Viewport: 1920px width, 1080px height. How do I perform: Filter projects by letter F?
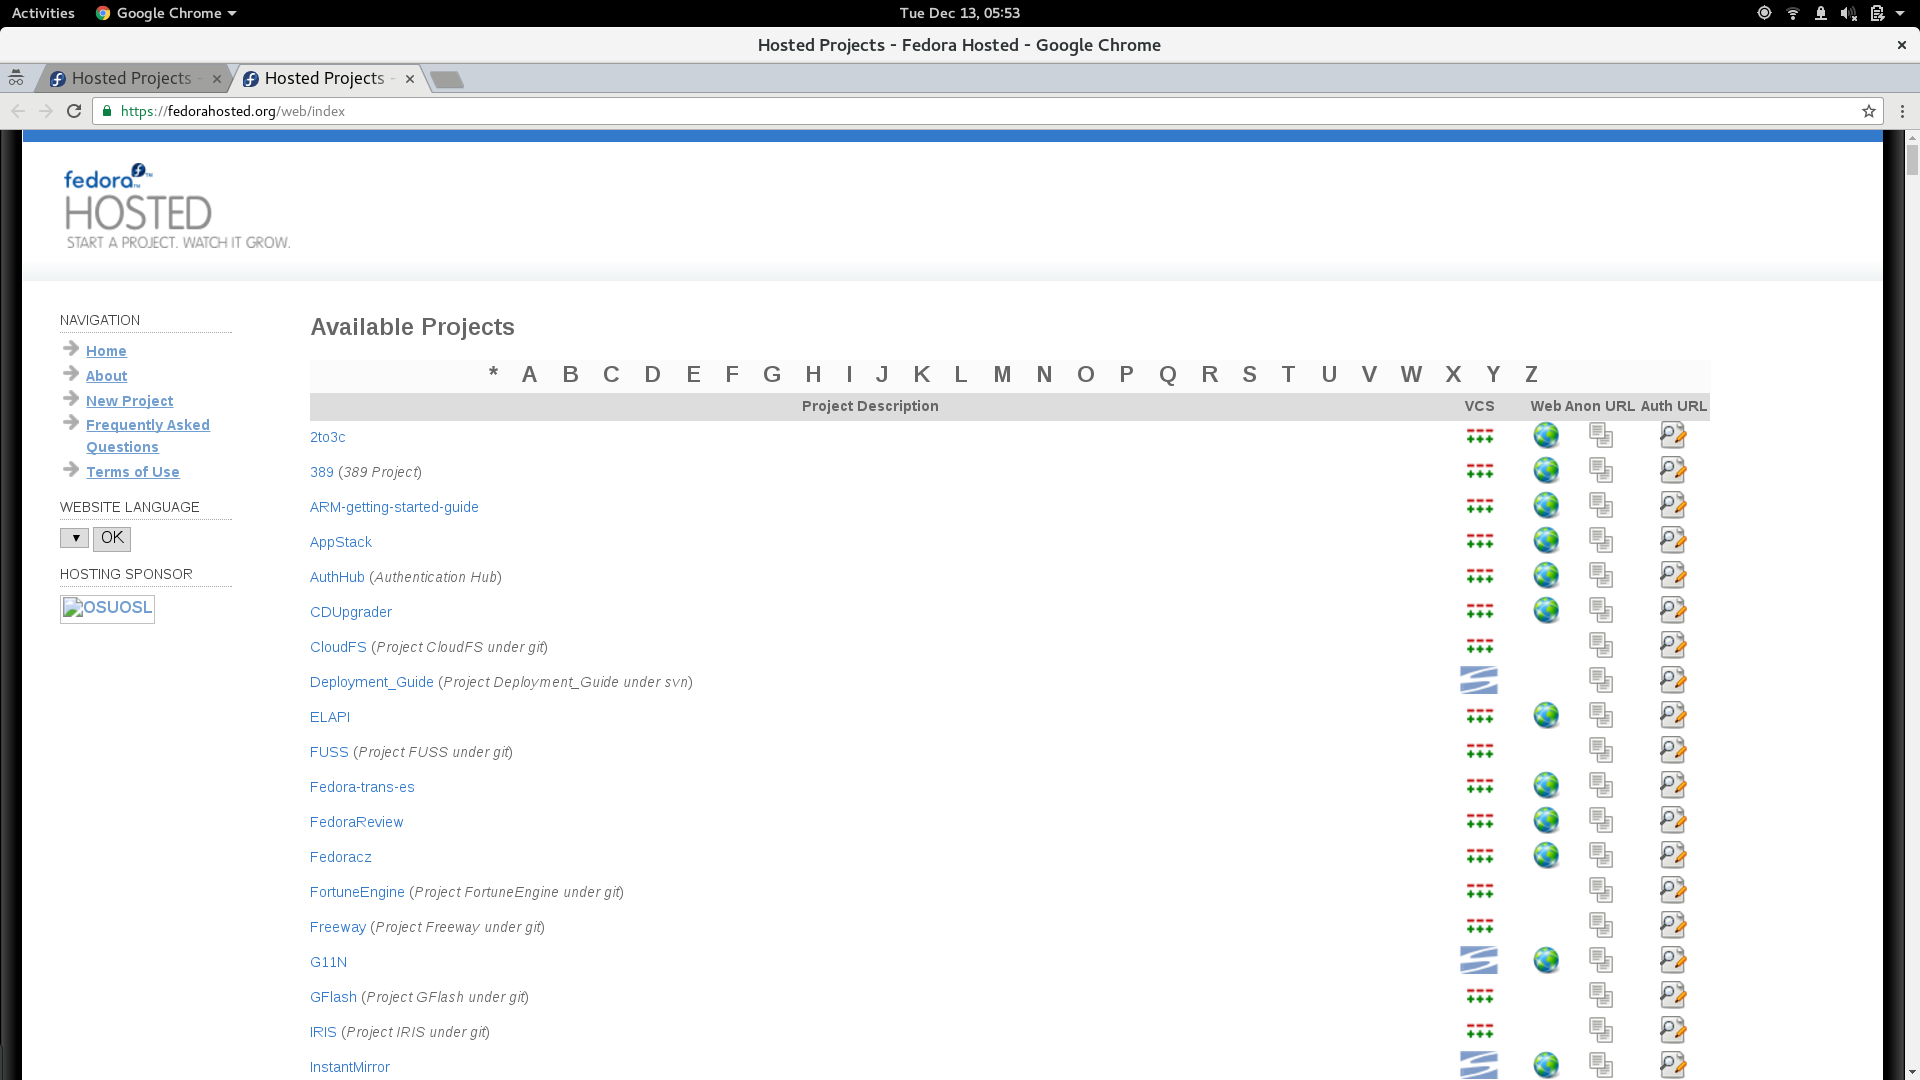tap(732, 374)
